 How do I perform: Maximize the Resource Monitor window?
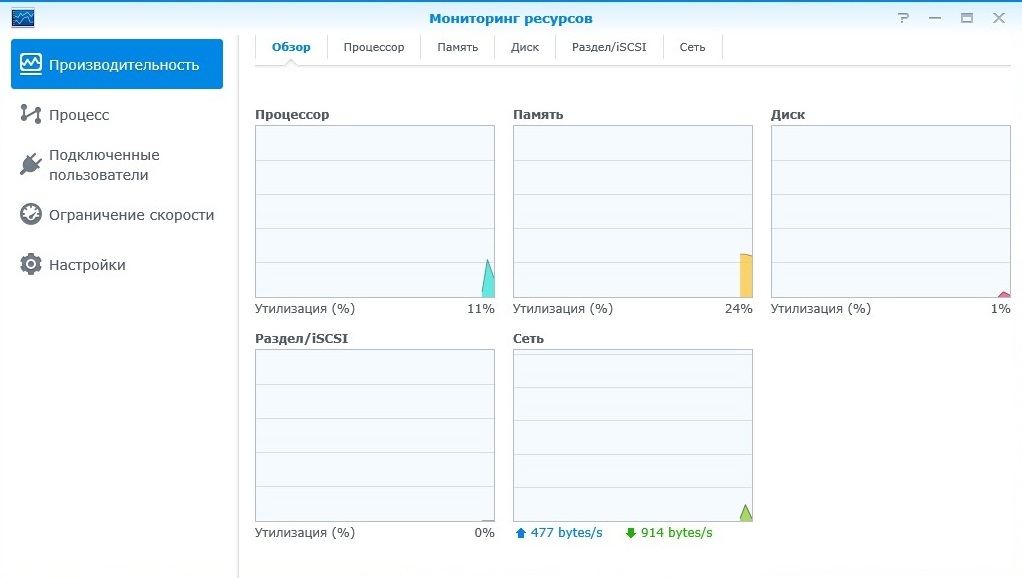966,18
